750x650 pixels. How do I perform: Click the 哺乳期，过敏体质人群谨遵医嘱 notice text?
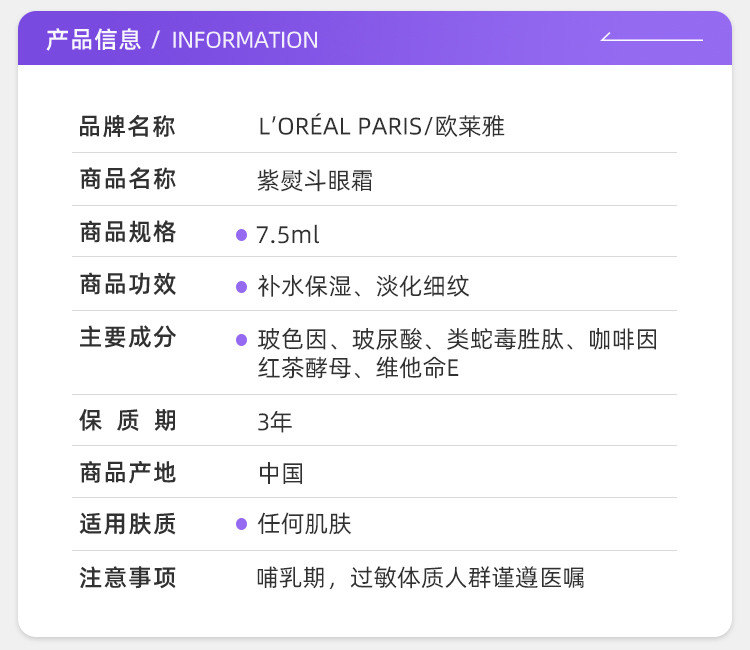pos(420,578)
